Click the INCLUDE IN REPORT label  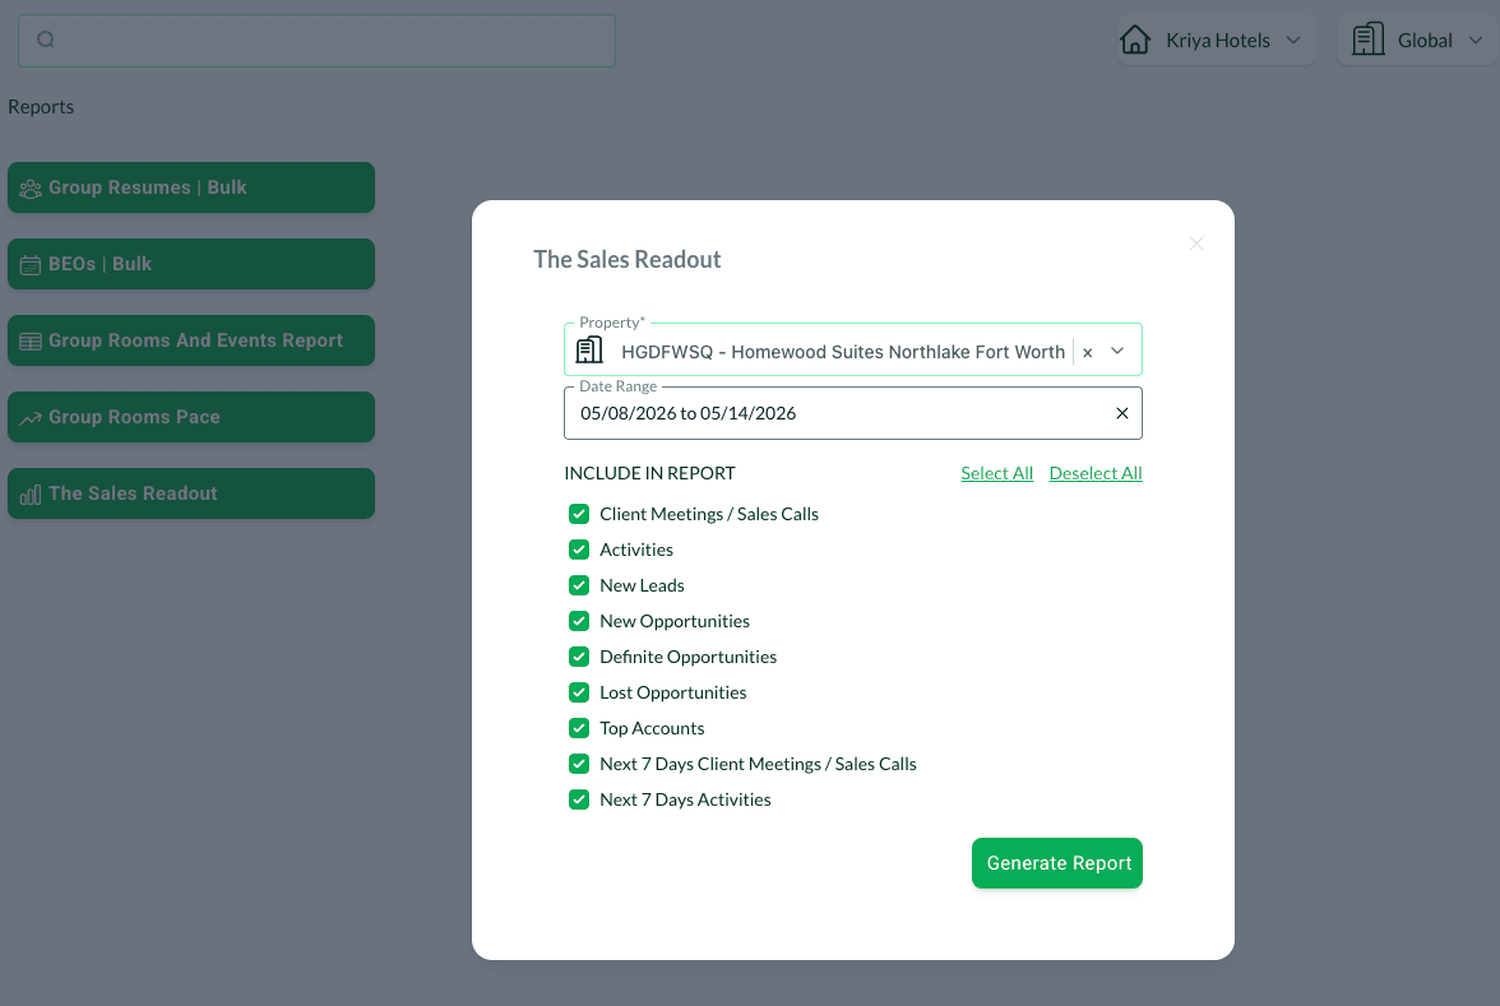[650, 473]
